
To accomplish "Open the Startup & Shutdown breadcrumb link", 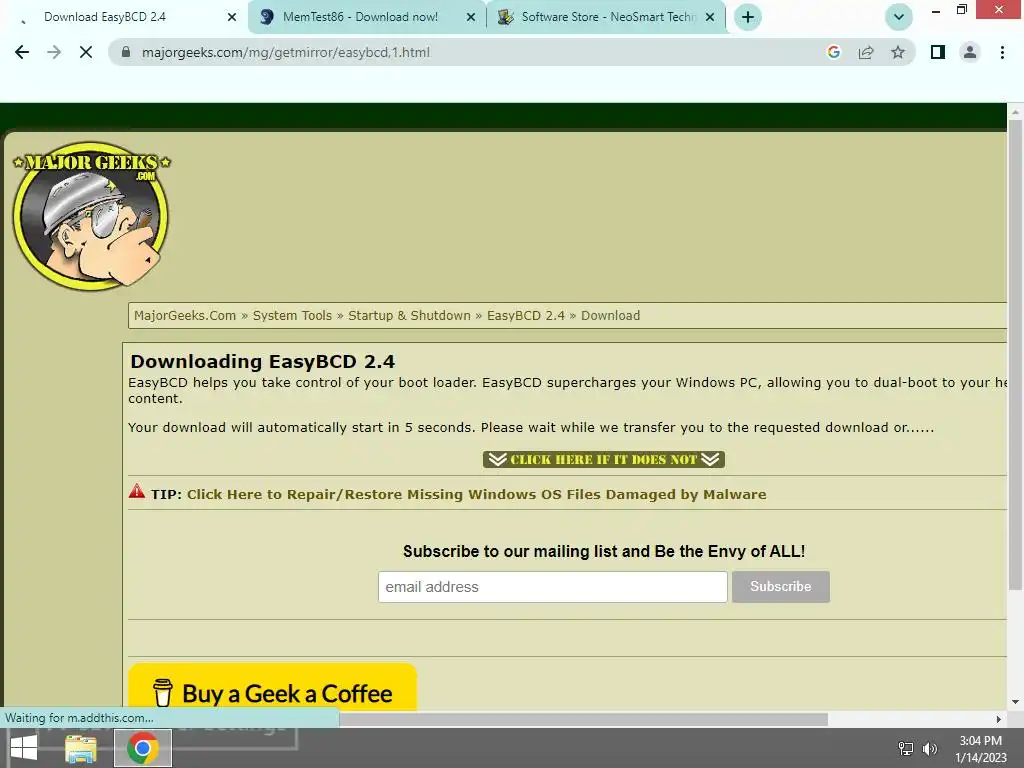I will tap(409, 315).
